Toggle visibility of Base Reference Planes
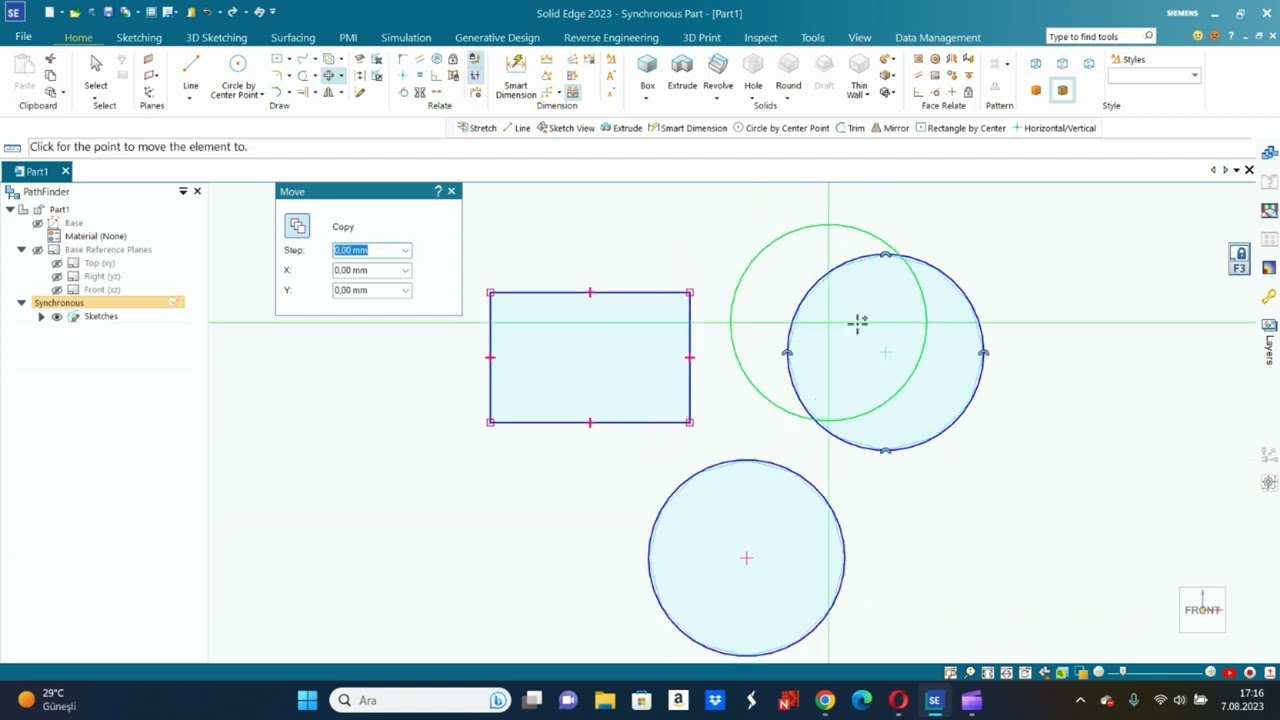 click(38, 250)
